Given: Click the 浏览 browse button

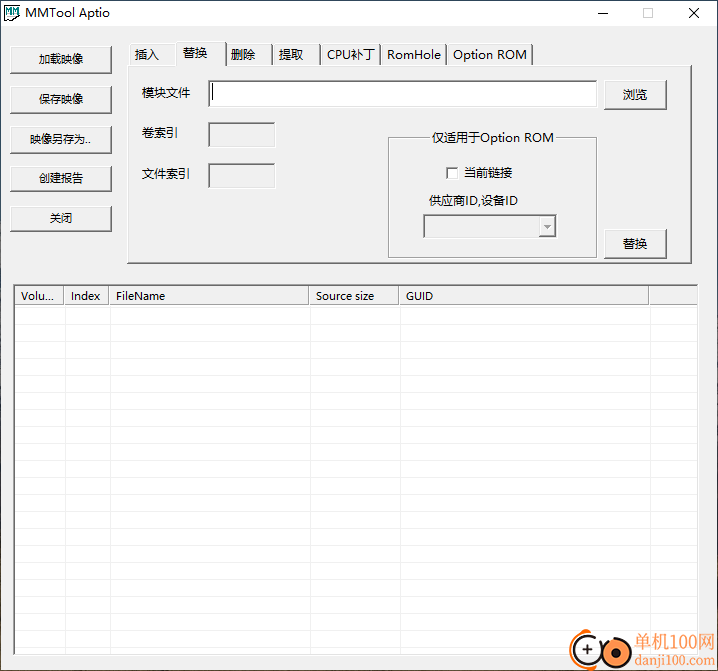Looking at the screenshot, I should (x=635, y=95).
